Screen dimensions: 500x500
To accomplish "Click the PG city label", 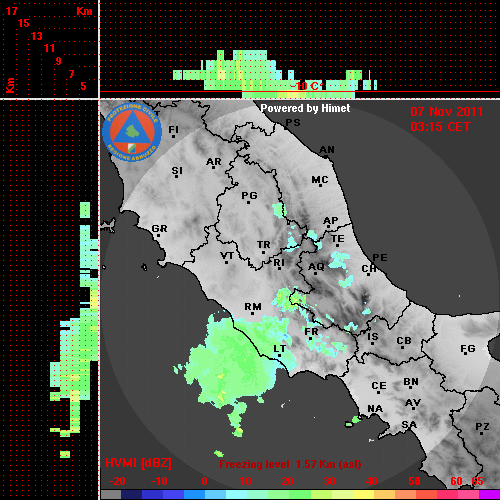I will [x=249, y=195].
